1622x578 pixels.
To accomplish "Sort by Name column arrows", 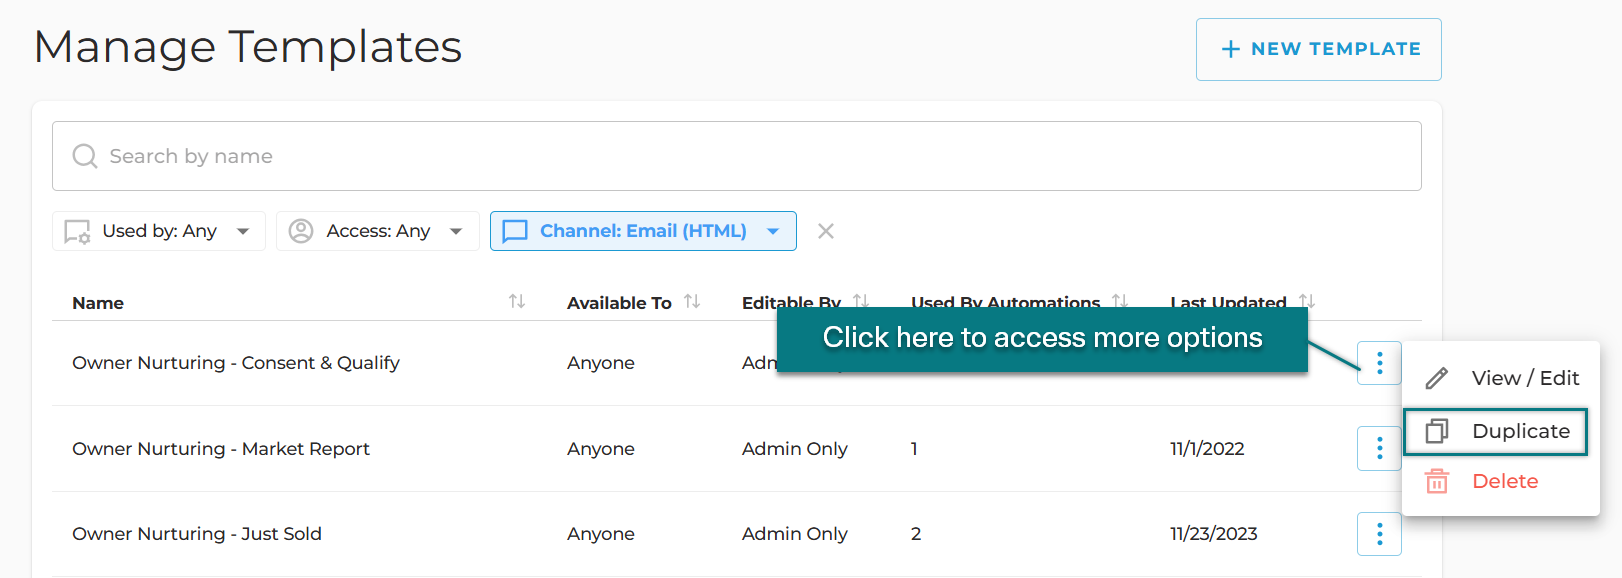I will coord(517,301).
